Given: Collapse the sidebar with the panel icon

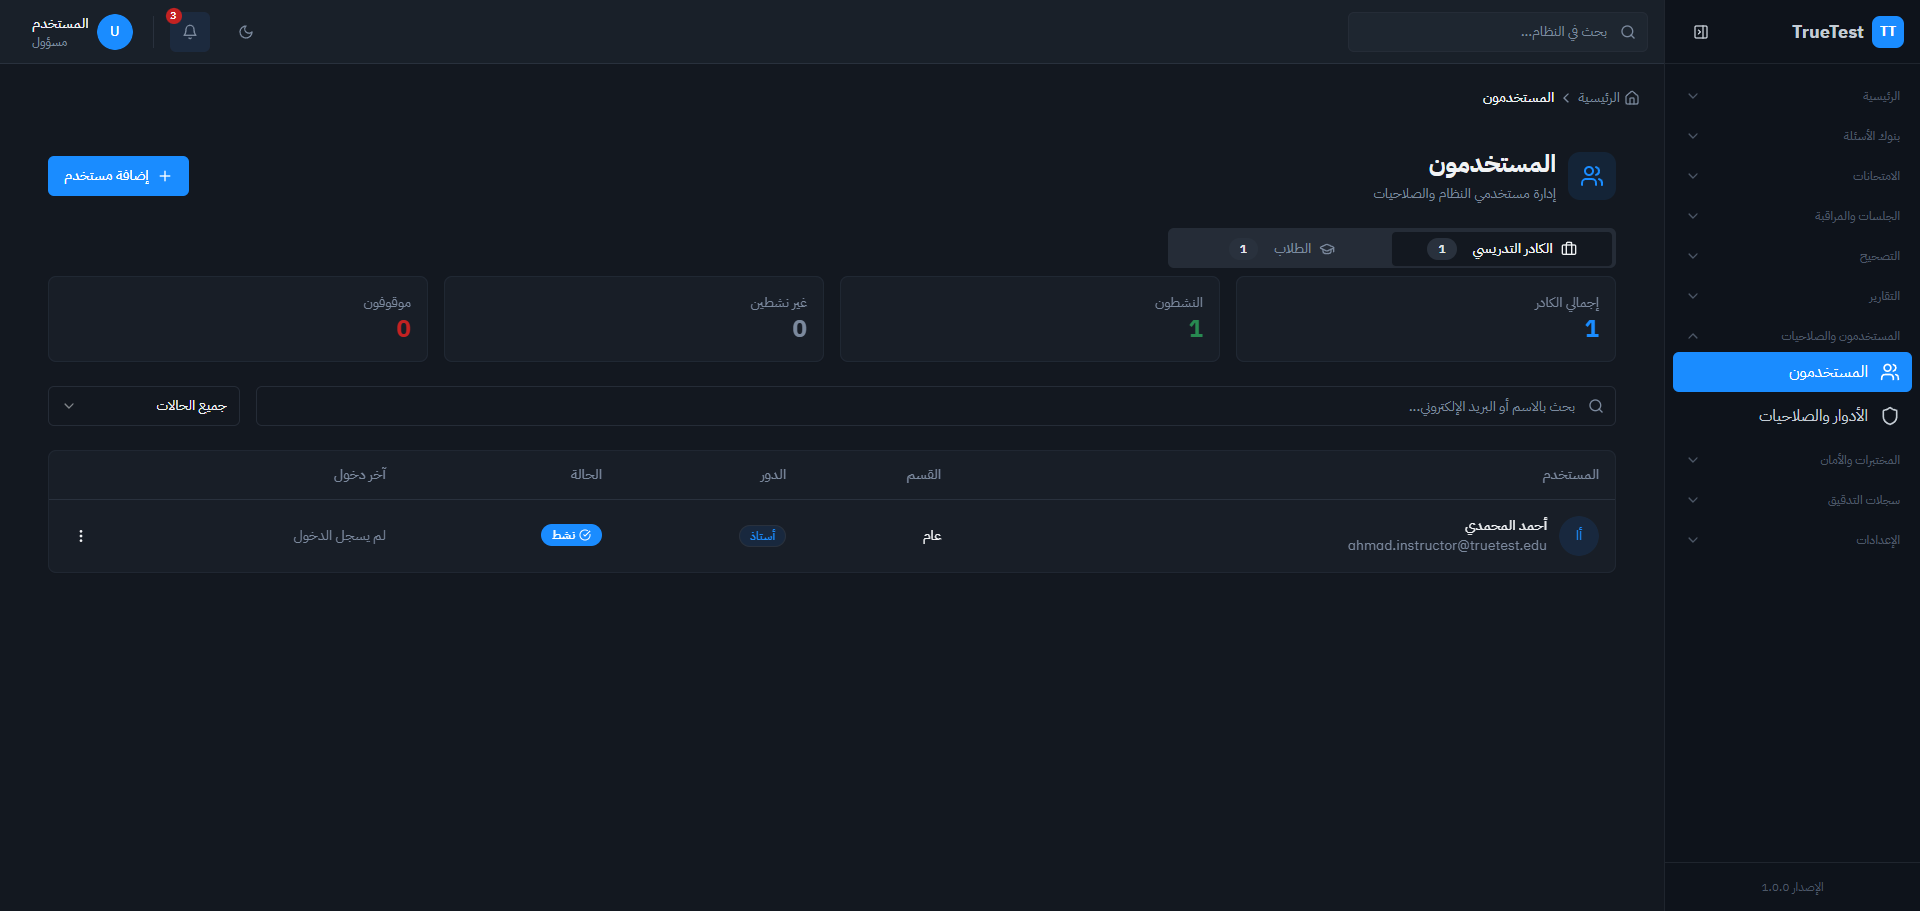Looking at the screenshot, I should coord(1700,32).
